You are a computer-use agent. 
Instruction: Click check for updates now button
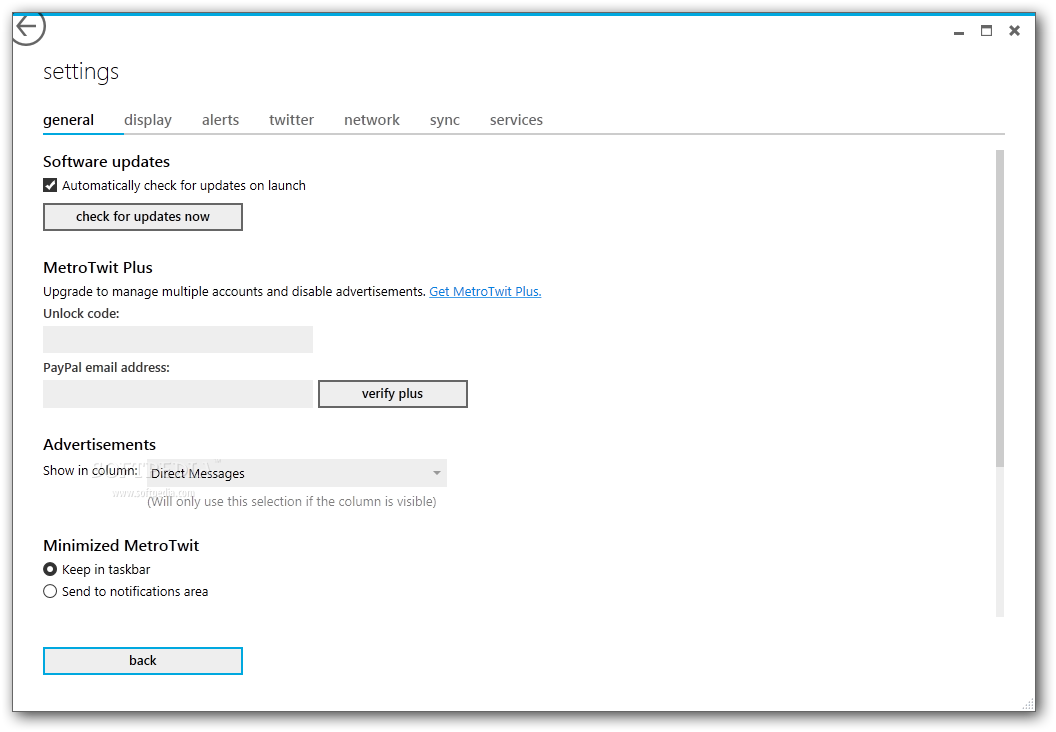[x=143, y=217]
